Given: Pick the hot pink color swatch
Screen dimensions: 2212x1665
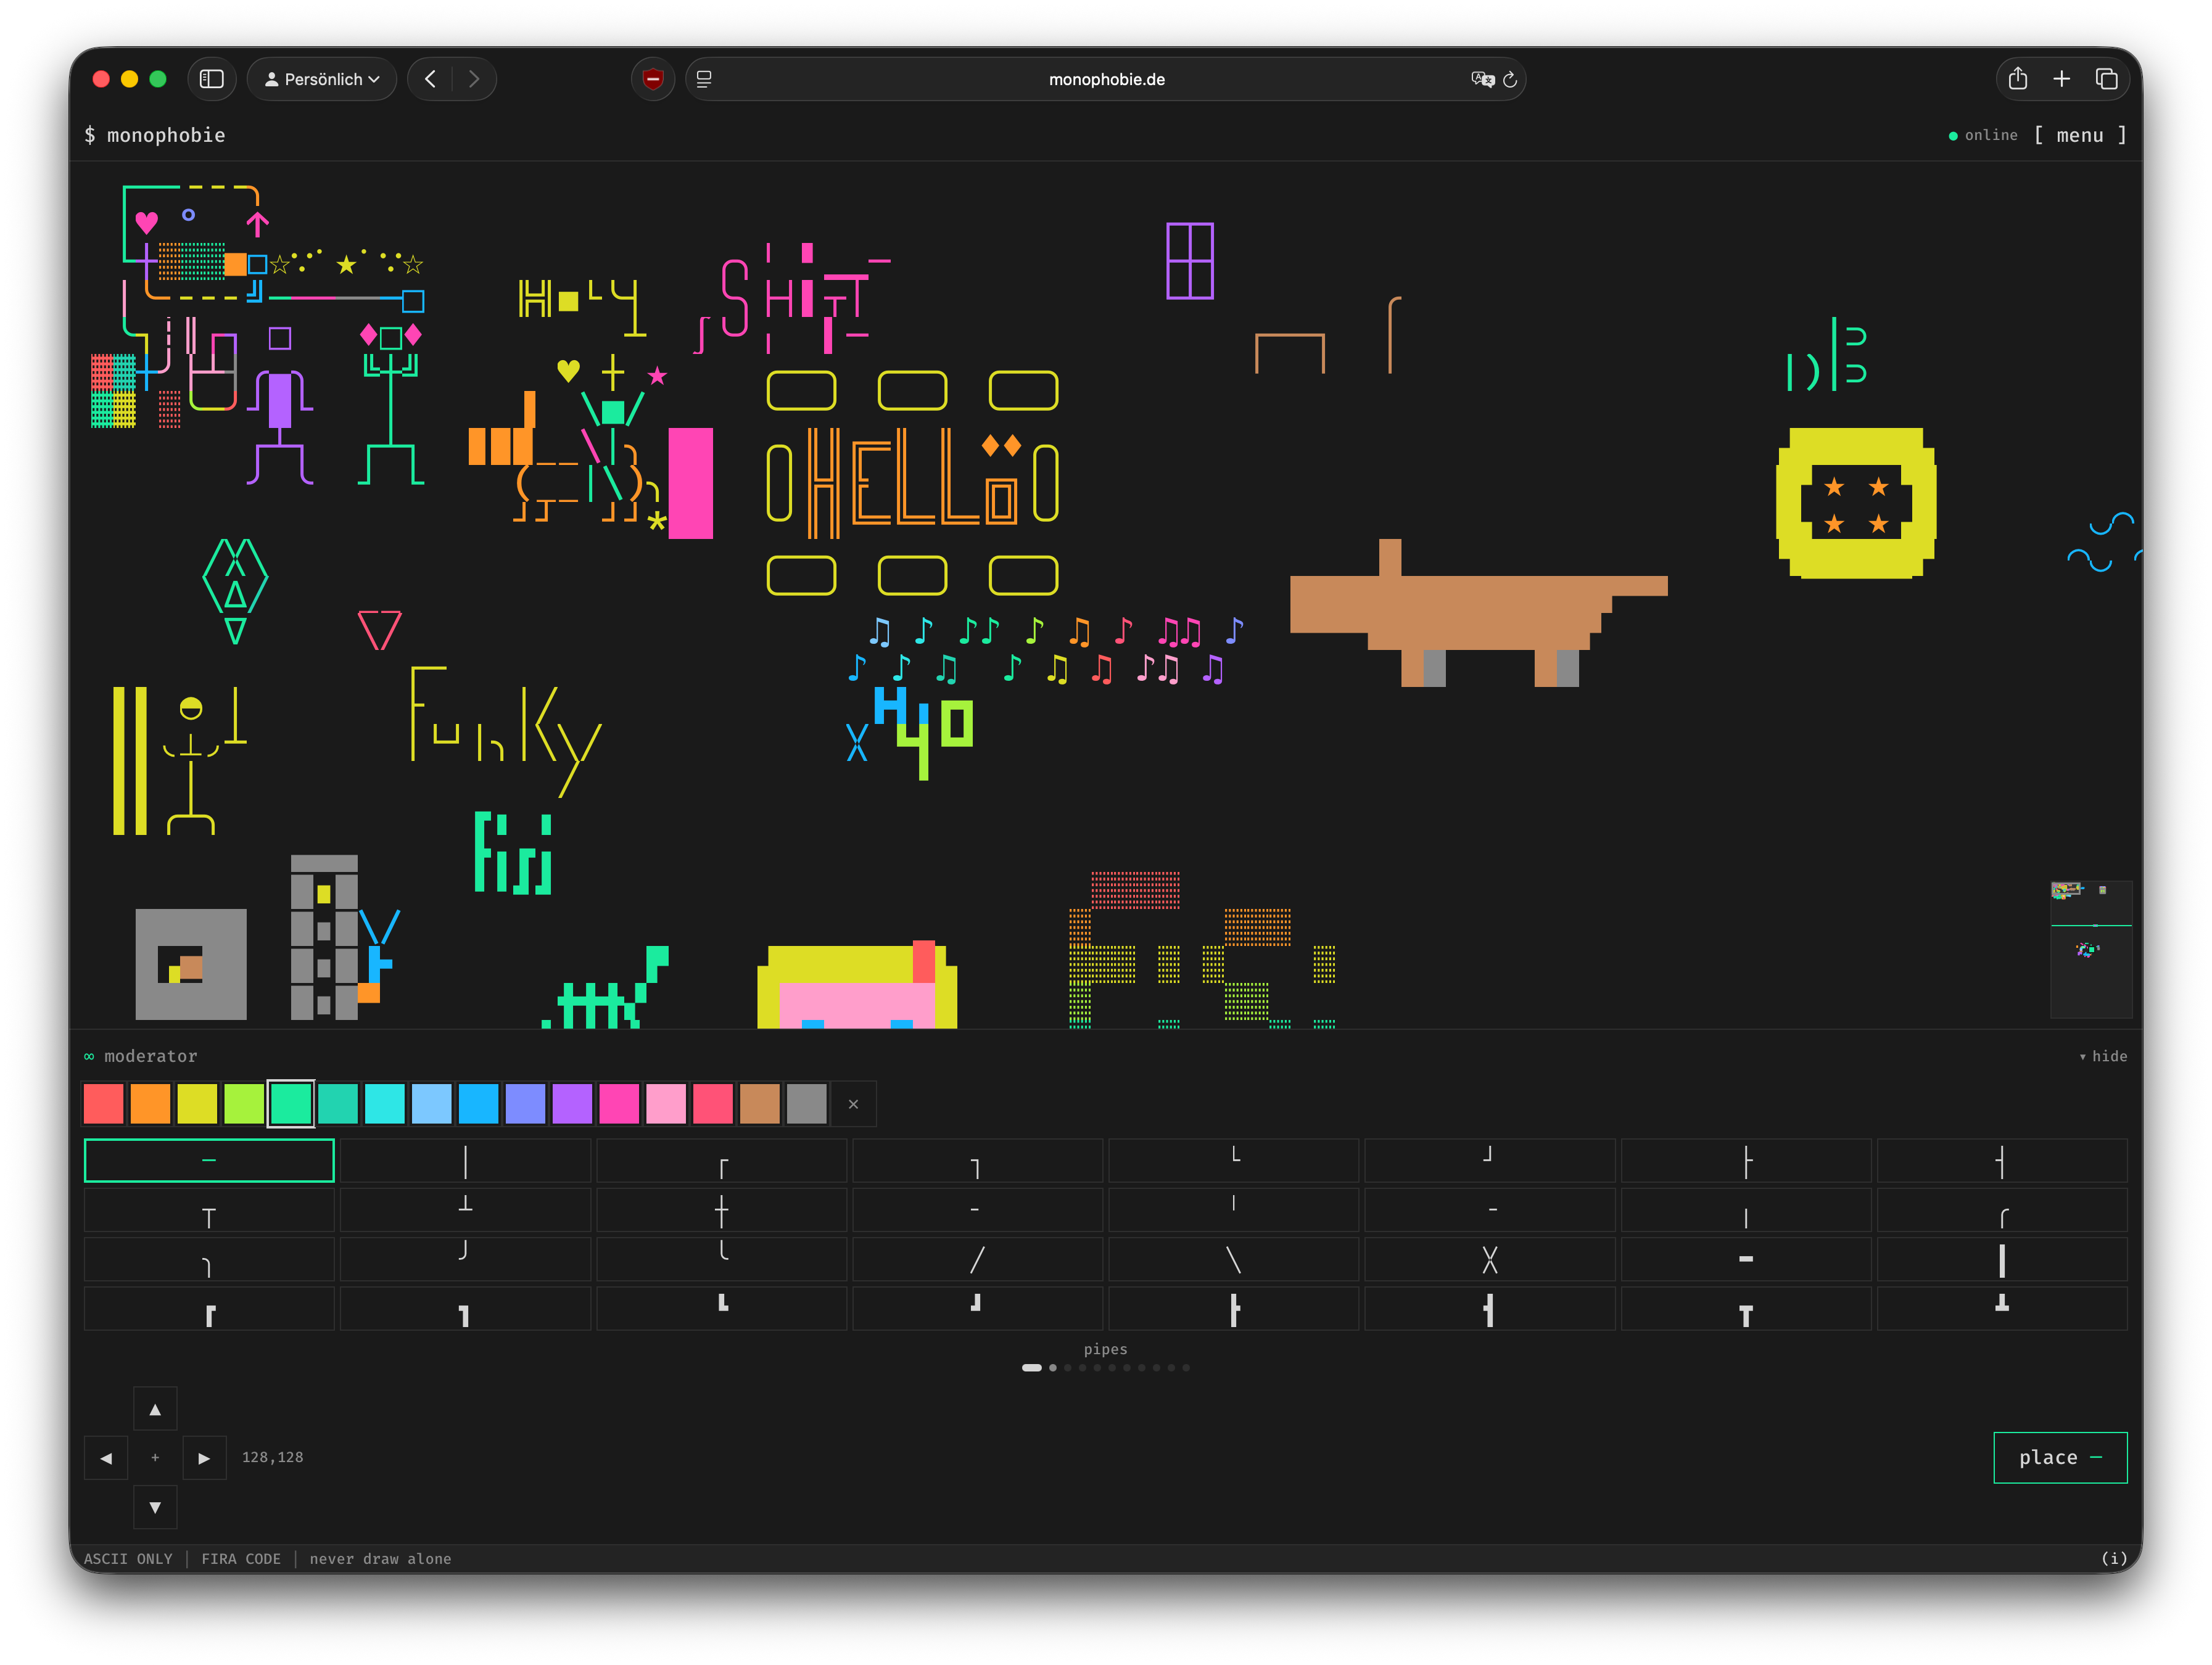Looking at the screenshot, I should pyautogui.click(x=619, y=1104).
